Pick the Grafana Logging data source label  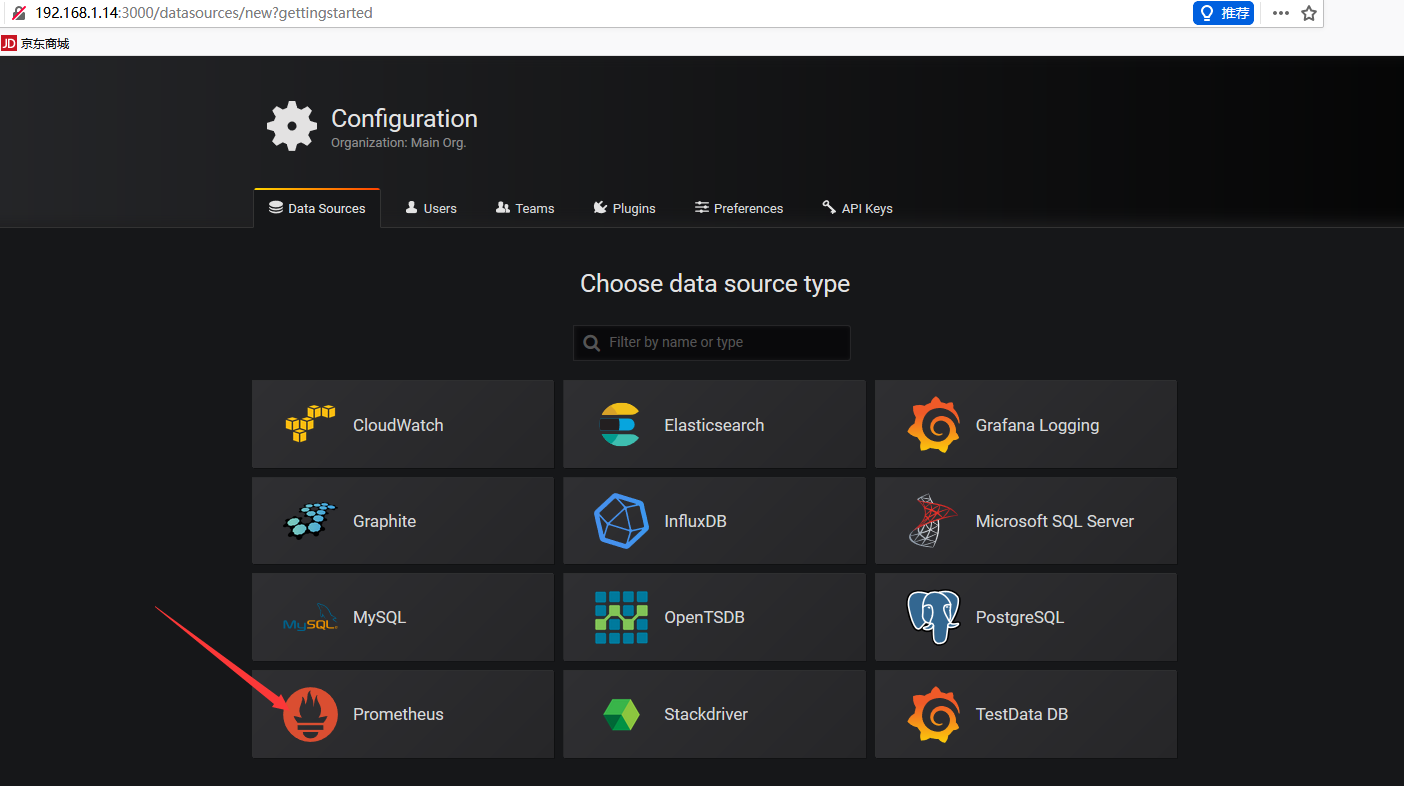pos(1037,425)
